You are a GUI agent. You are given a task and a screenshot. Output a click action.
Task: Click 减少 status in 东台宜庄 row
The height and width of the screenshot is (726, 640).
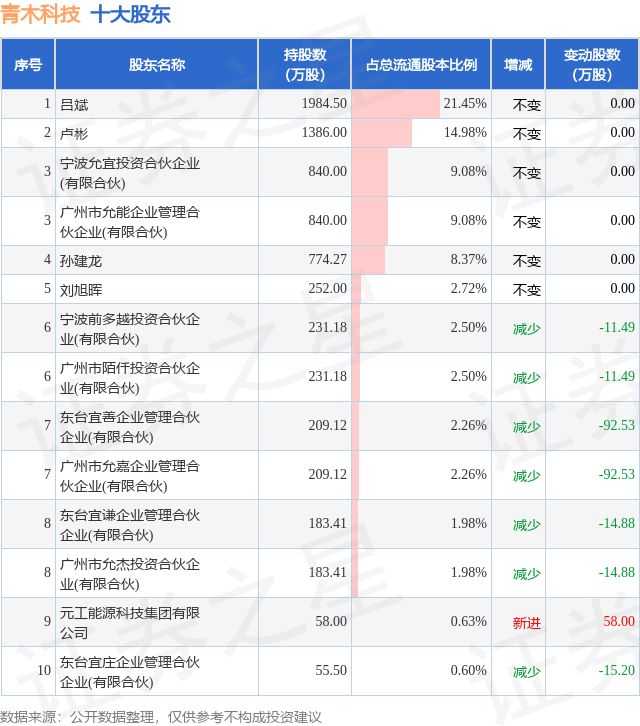(527, 672)
